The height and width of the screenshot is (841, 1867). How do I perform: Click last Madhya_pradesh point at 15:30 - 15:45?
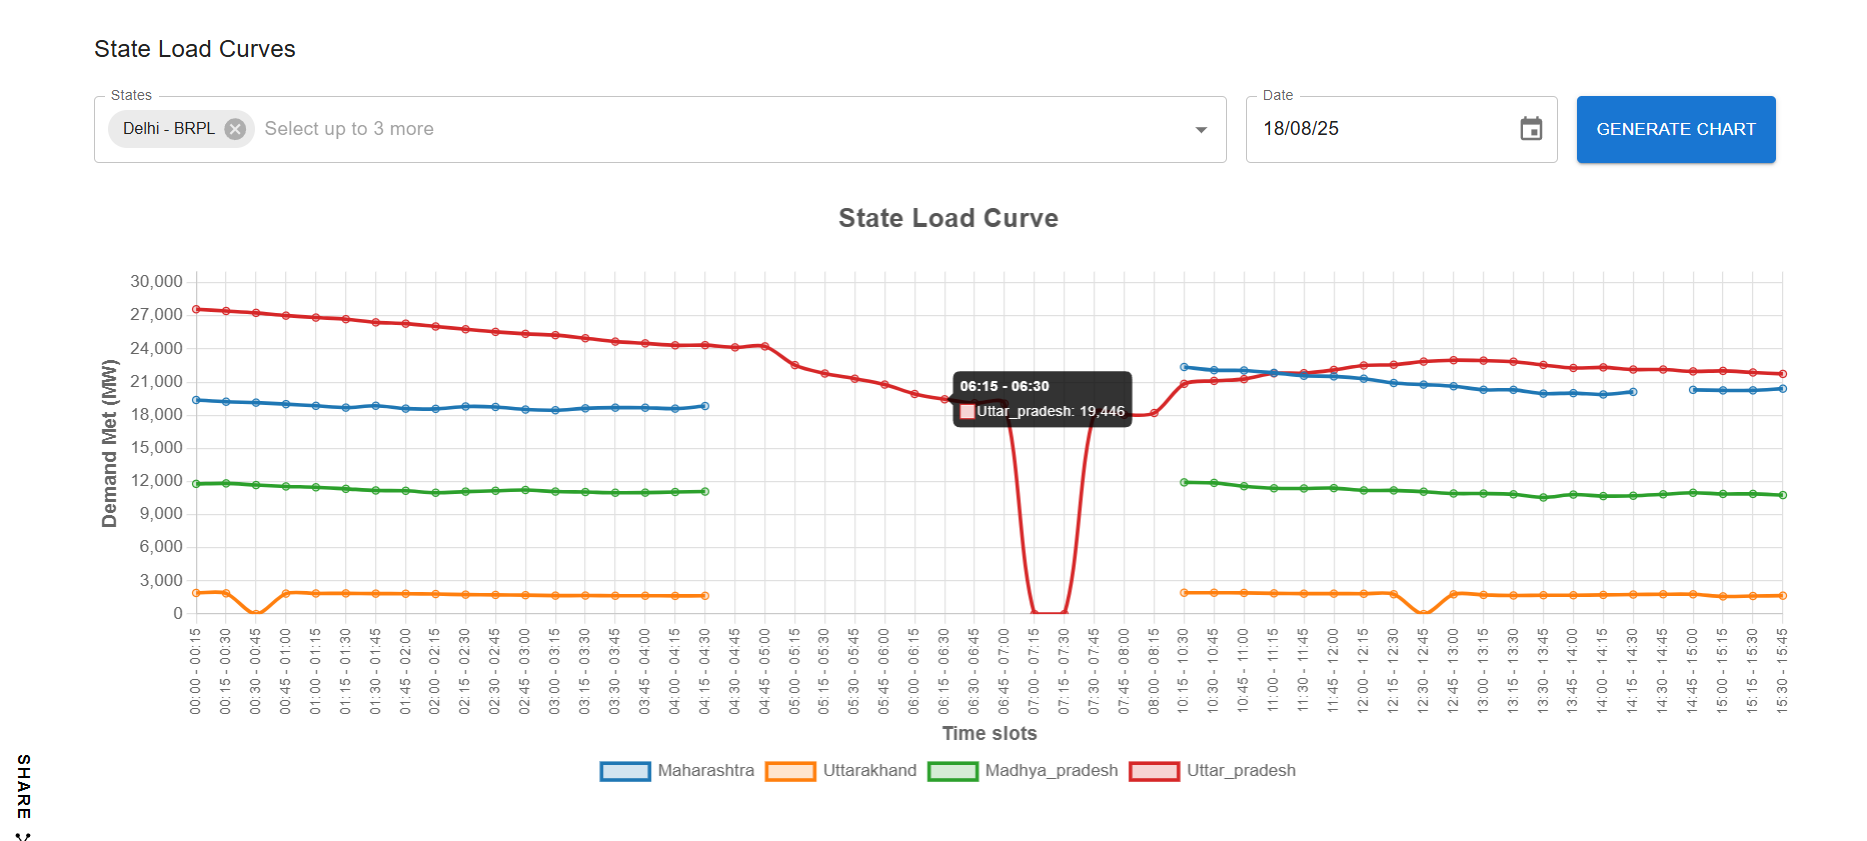click(1782, 495)
